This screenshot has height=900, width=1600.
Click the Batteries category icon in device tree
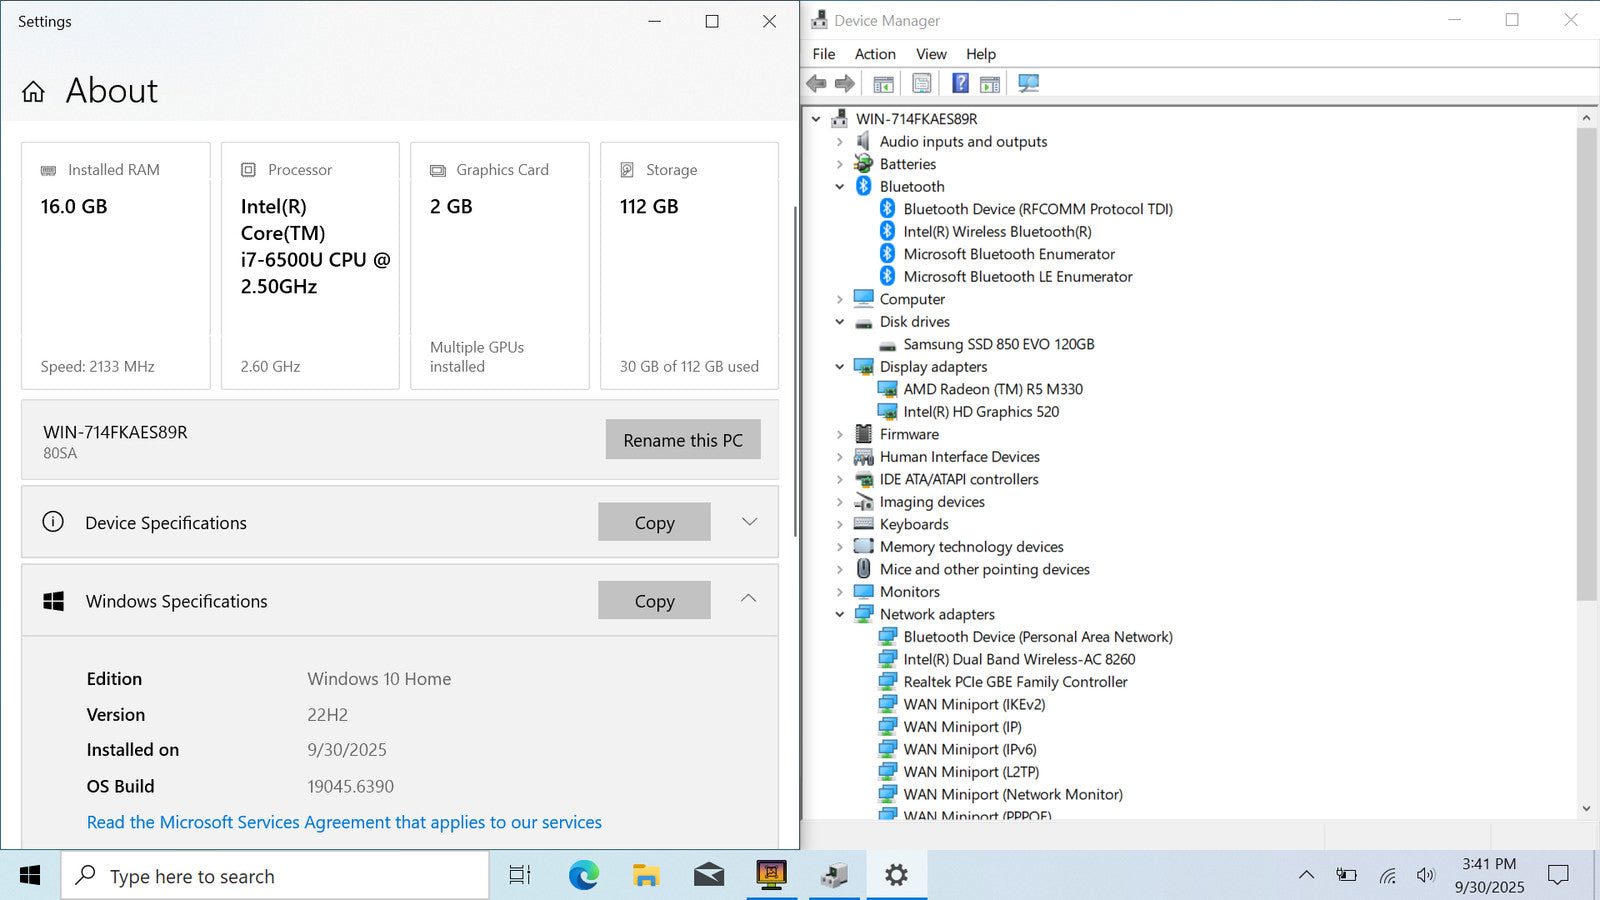(864, 164)
